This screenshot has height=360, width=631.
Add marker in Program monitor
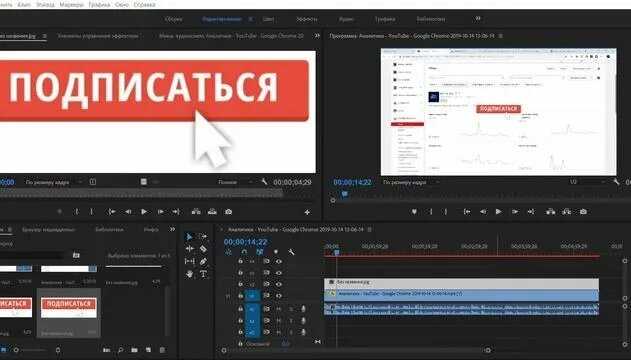tap(414, 212)
